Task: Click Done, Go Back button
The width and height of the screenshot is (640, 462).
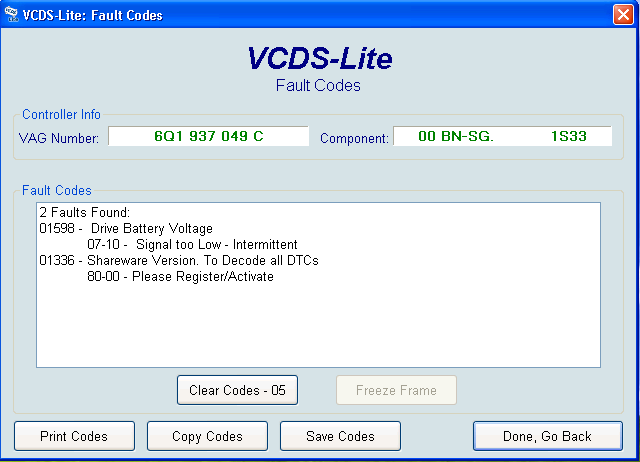Action: tap(548, 436)
